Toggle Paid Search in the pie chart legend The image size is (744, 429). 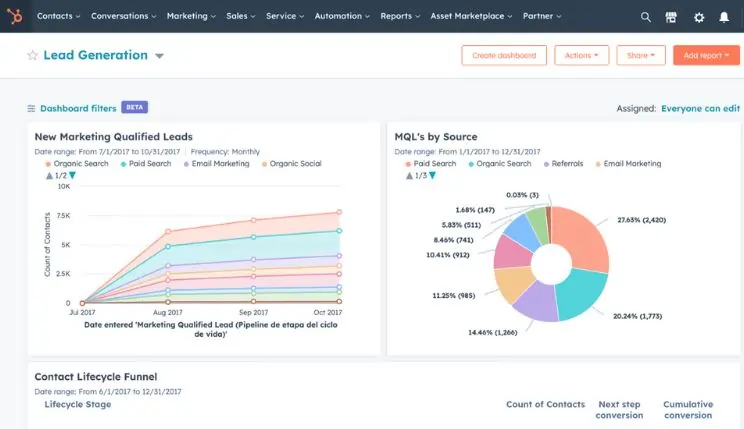430,164
